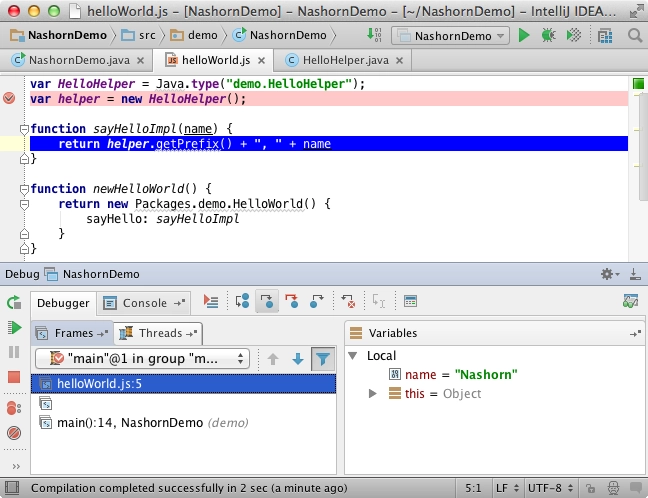The width and height of the screenshot is (648, 498).
Task: Click the green inspection status square in the editor
Action: (638, 84)
